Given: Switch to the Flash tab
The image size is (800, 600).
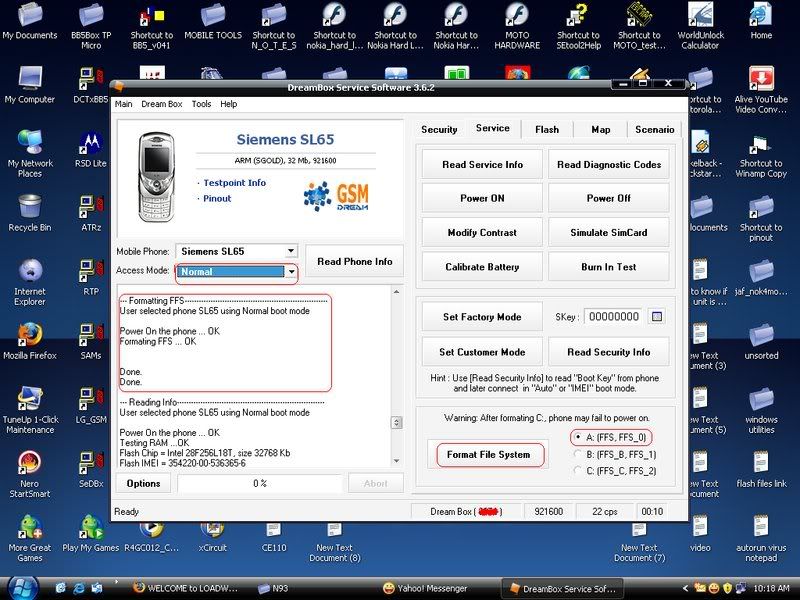Looking at the screenshot, I should (x=547, y=130).
